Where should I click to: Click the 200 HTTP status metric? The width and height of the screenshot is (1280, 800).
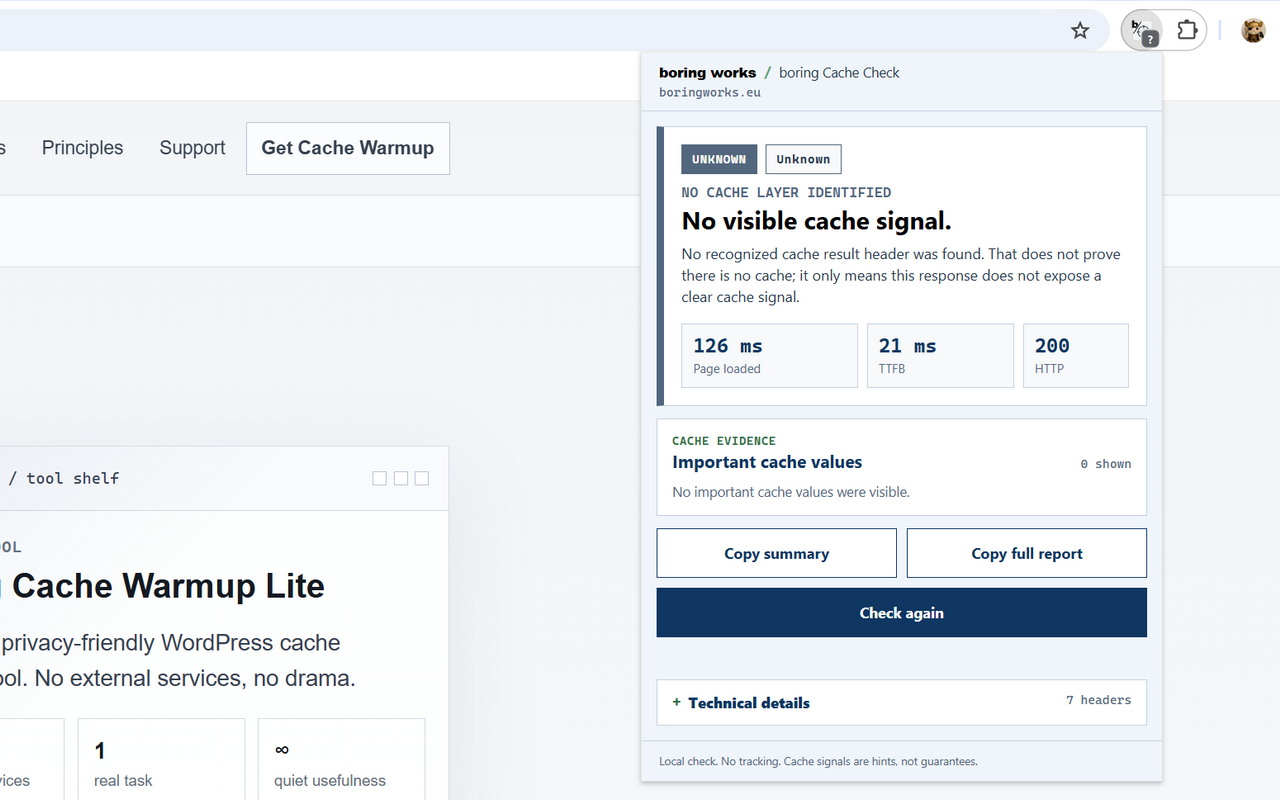tap(1076, 355)
